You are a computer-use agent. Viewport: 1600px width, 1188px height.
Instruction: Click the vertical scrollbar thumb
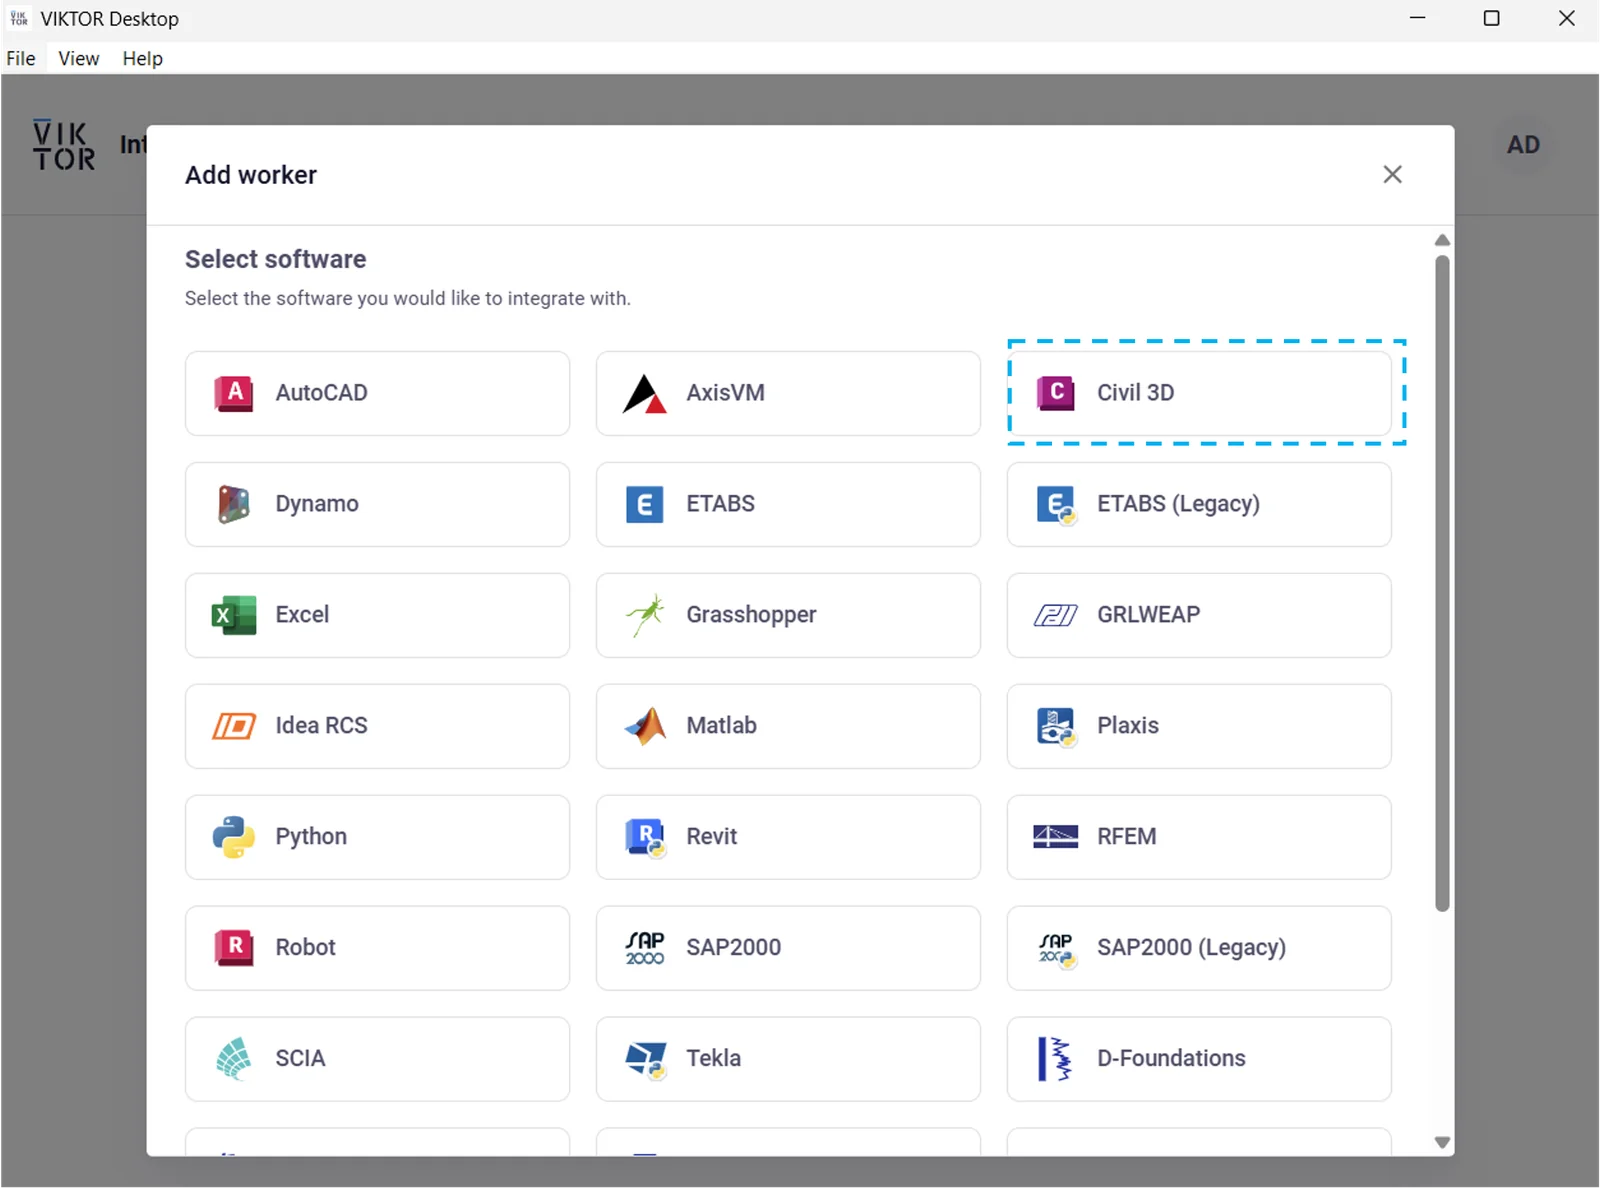[x=1442, y=583]
